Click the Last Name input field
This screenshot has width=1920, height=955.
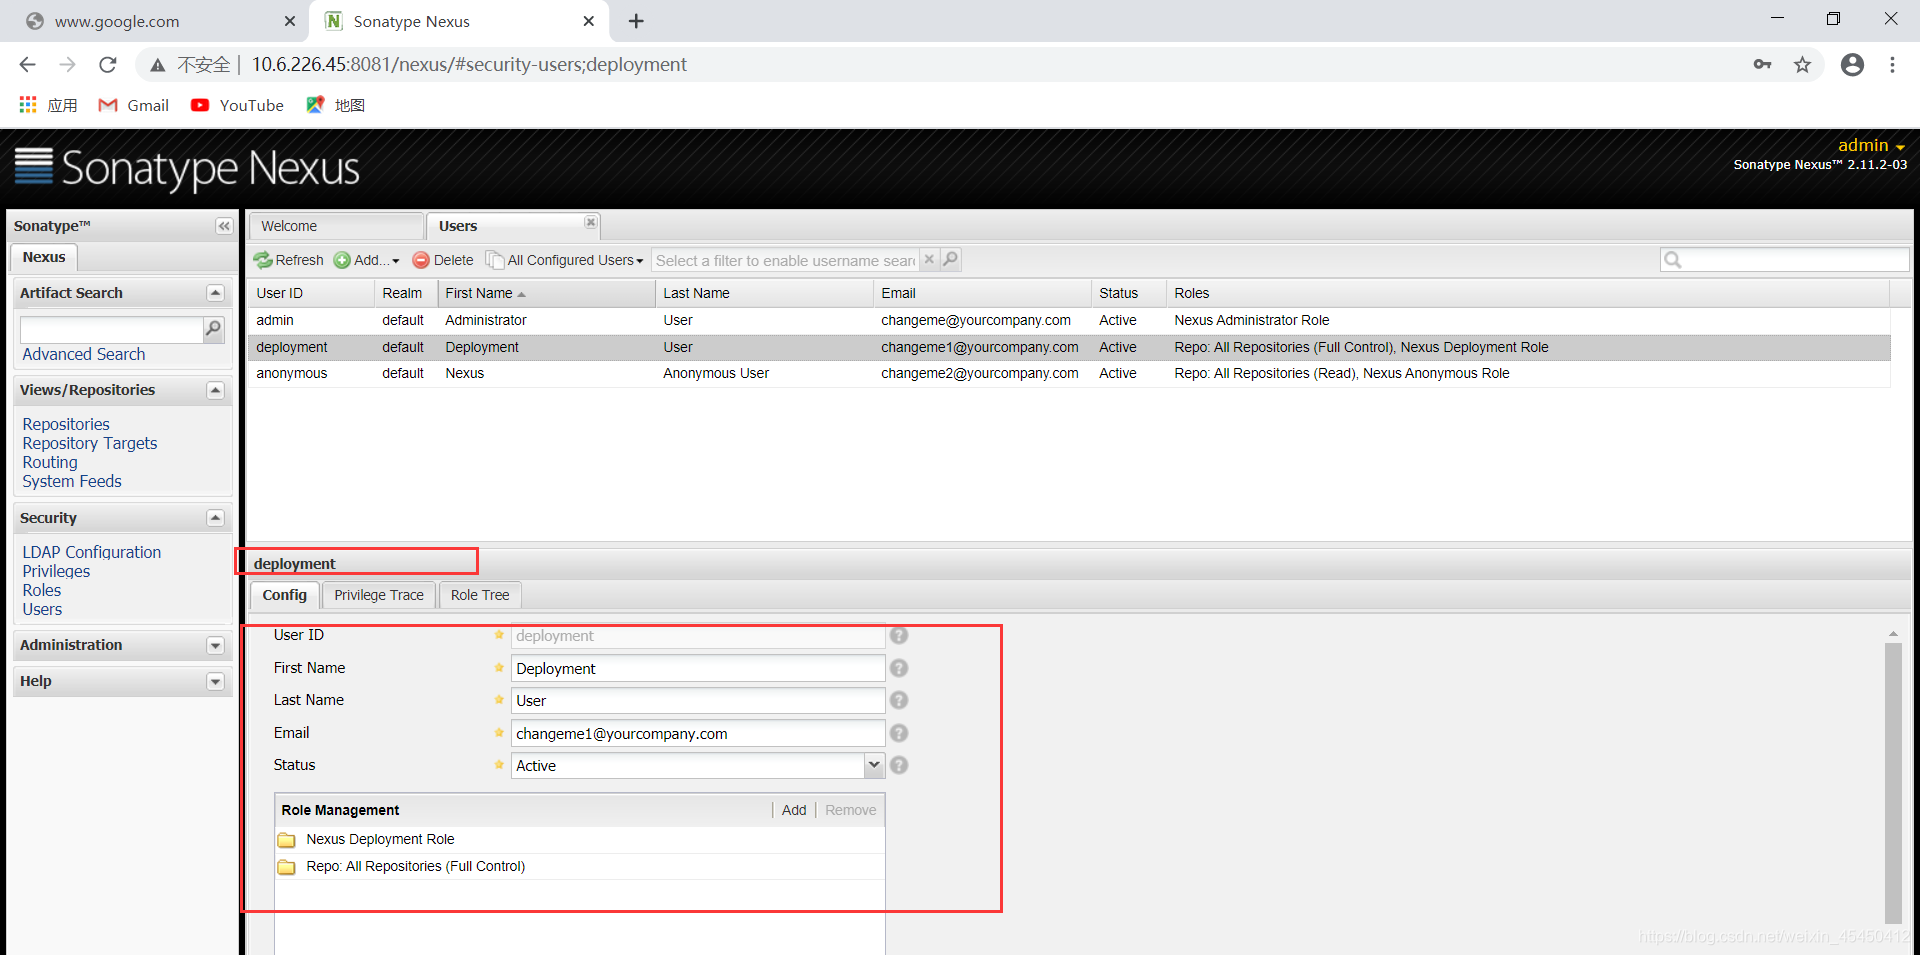pos(698,700)
